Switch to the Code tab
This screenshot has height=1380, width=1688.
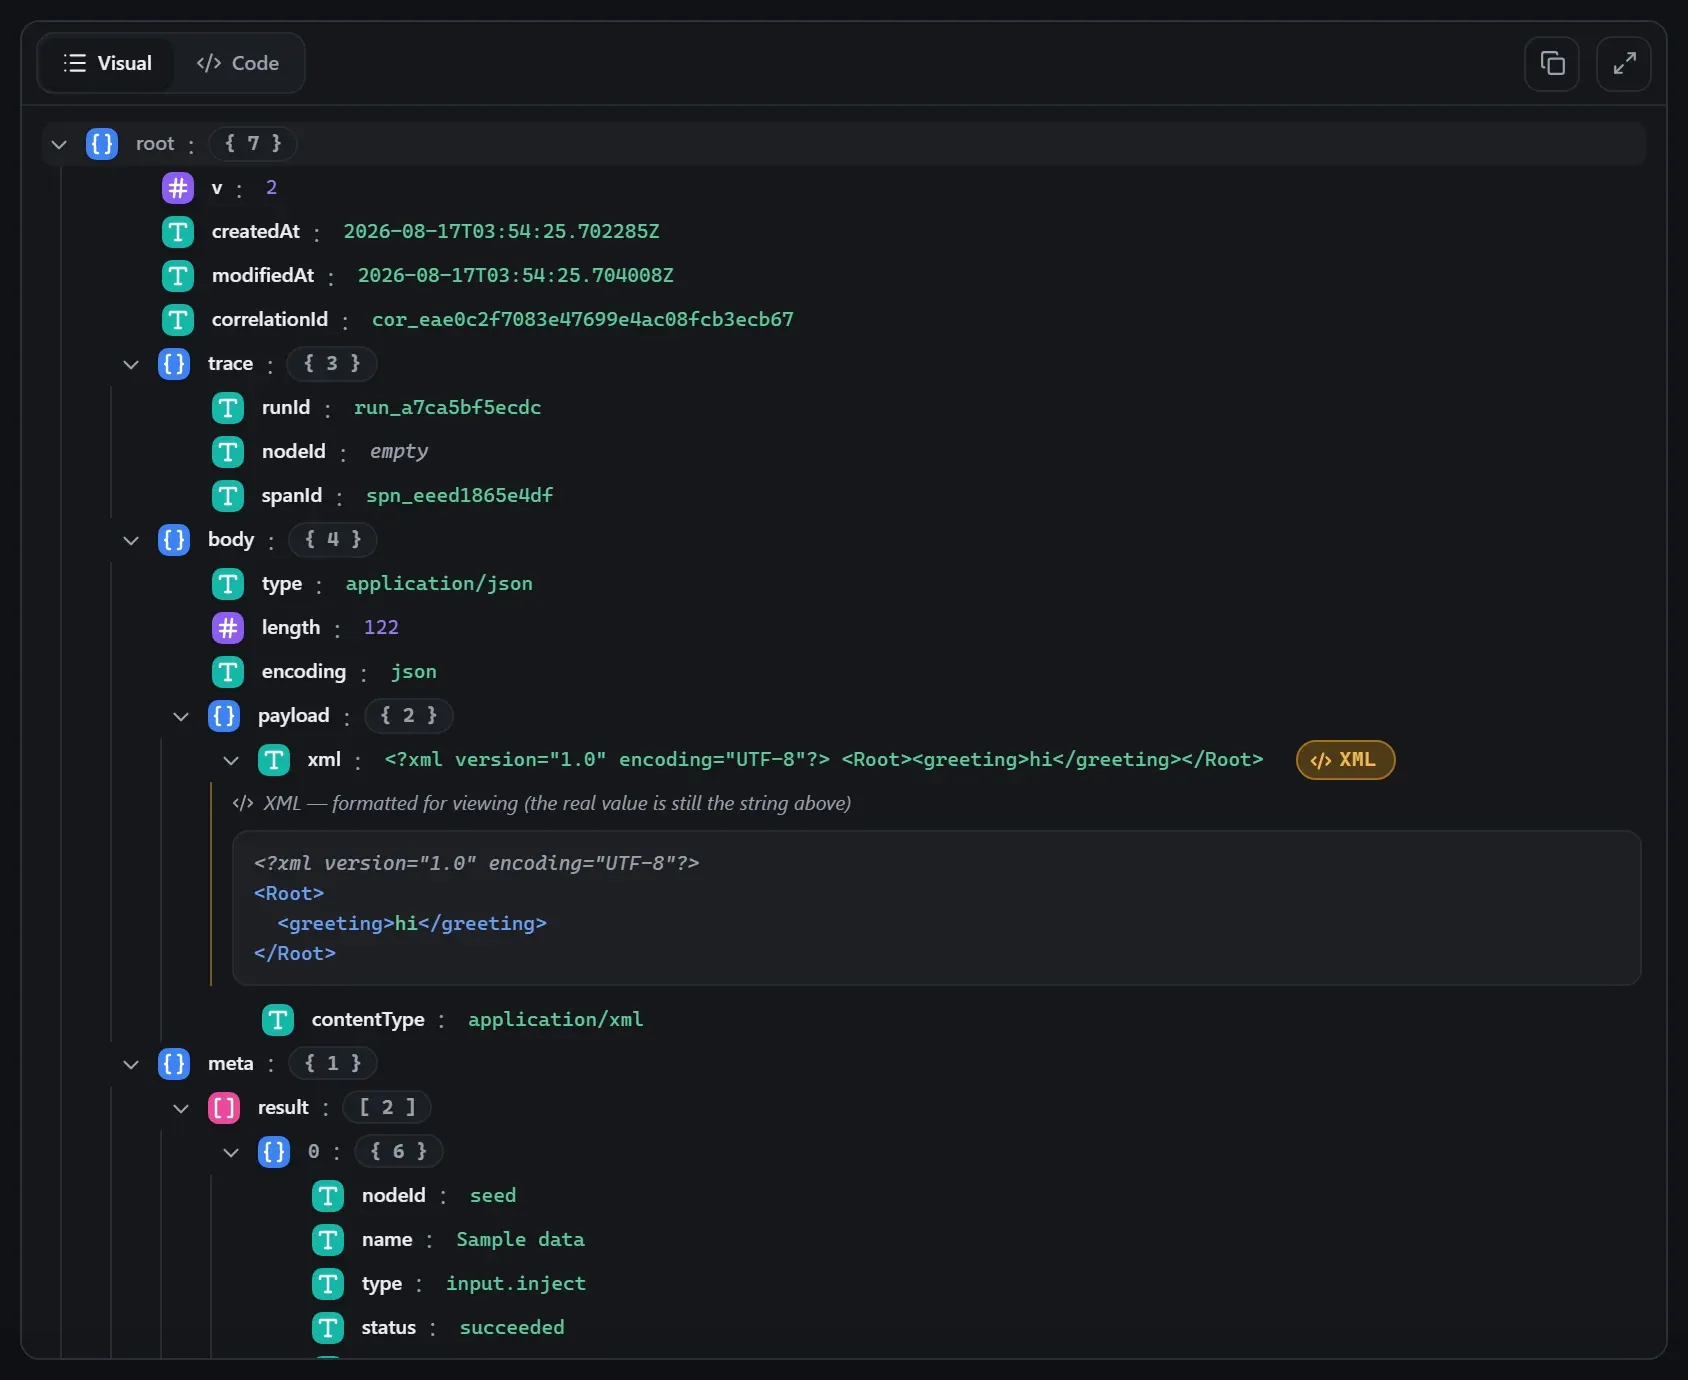(238, 63)
